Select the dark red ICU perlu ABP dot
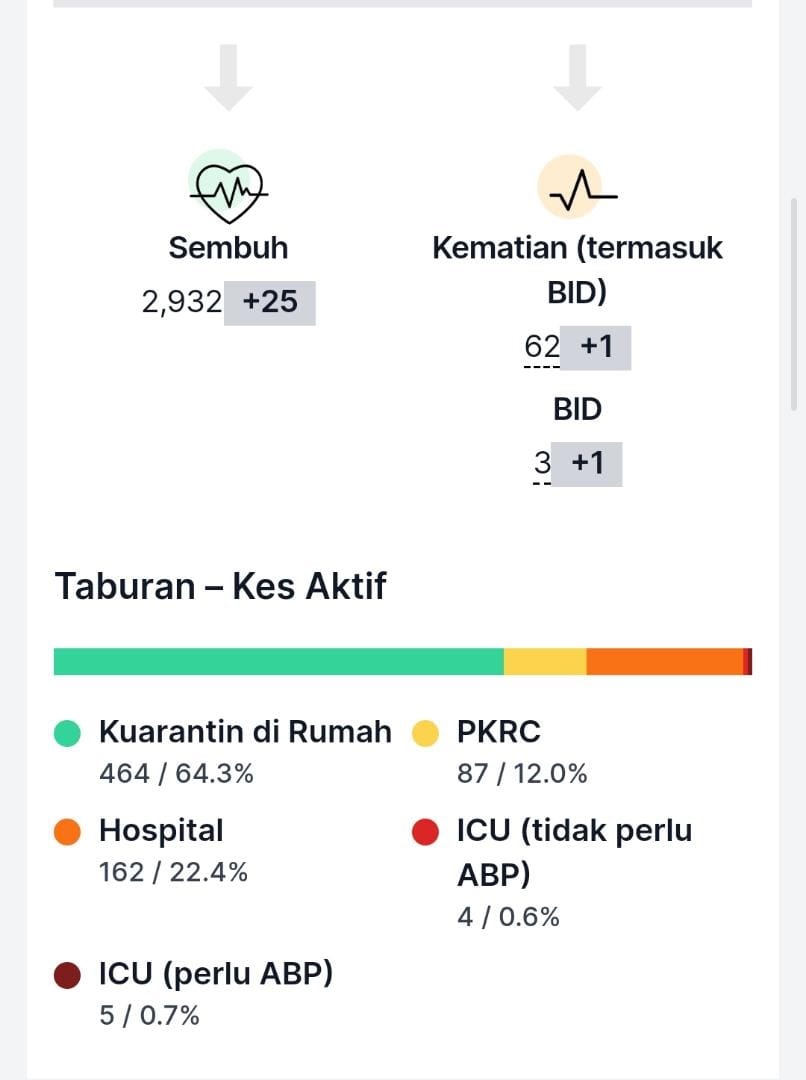This screenshot has width=806, height=1080. tap(68, 975)
